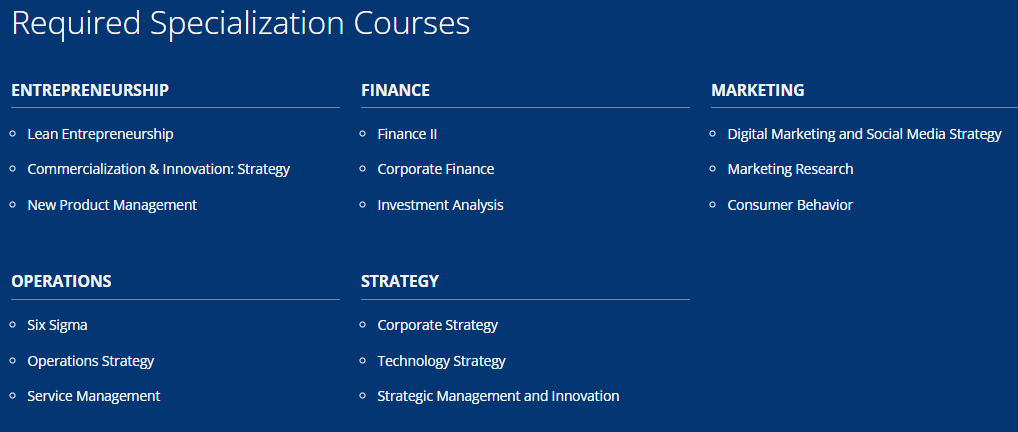Click the Finance II course
This screenshot has height=432, width=1018.
coord(407,134)
